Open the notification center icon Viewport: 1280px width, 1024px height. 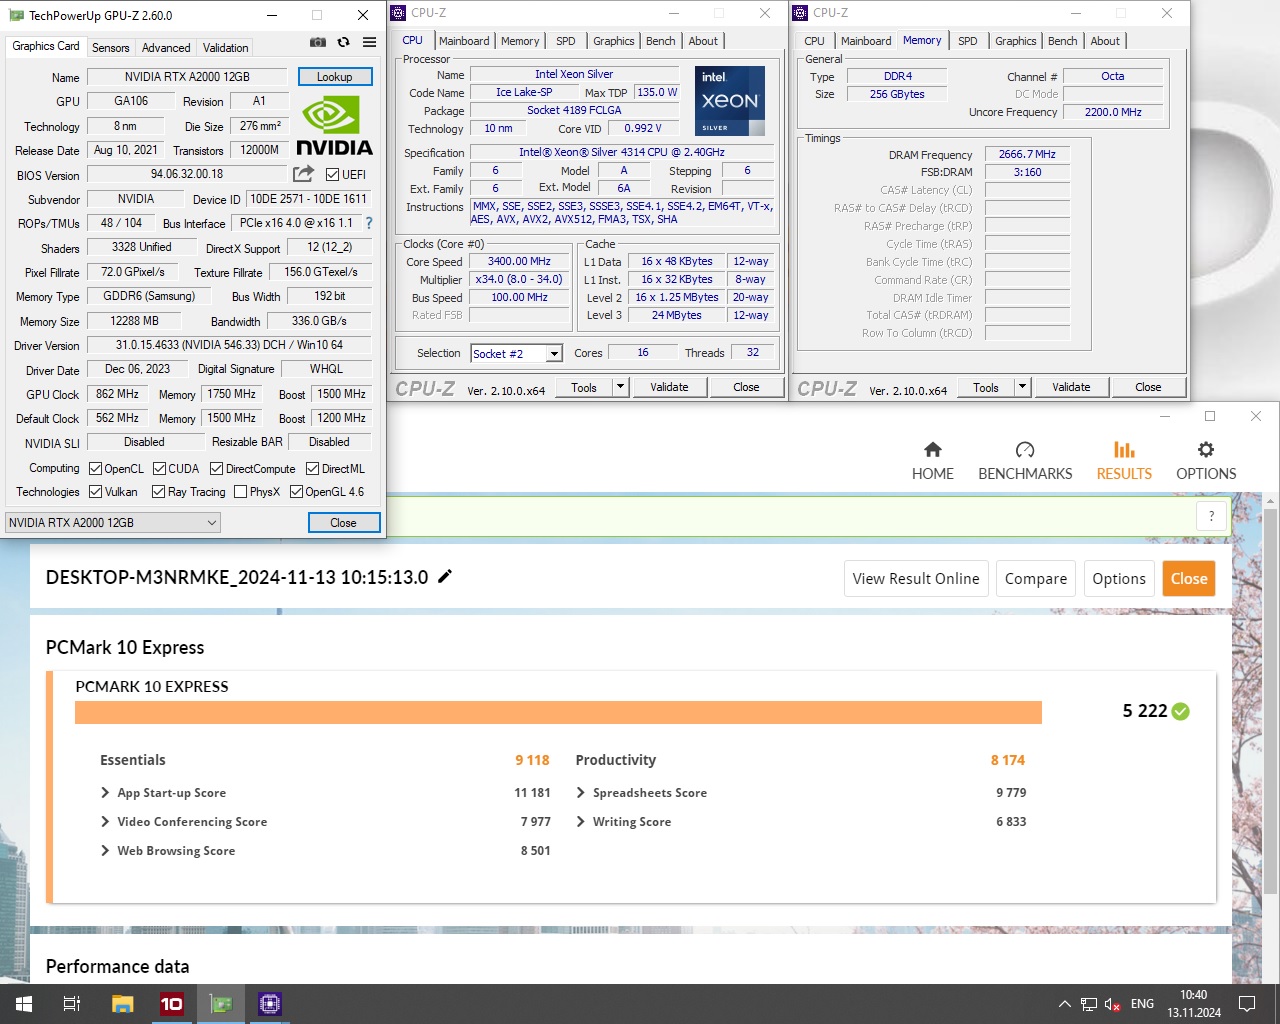(x=1247, y=1004)
